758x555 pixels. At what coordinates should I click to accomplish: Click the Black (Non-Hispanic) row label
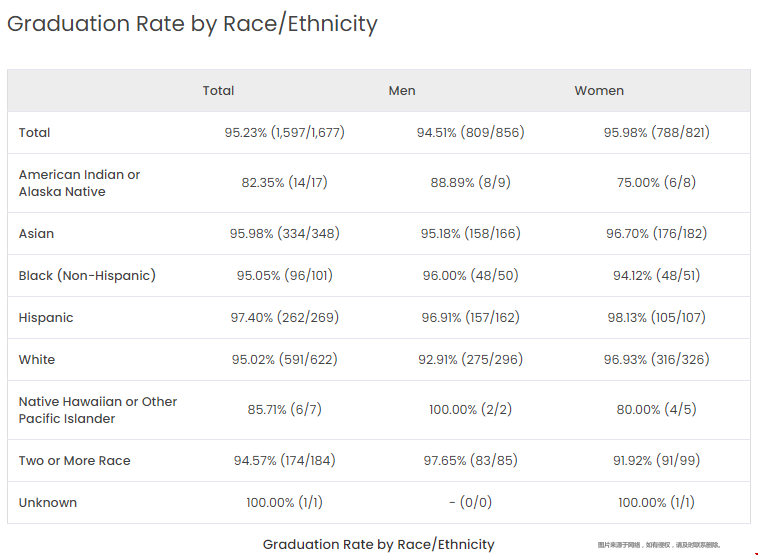(x=87, y=276)
